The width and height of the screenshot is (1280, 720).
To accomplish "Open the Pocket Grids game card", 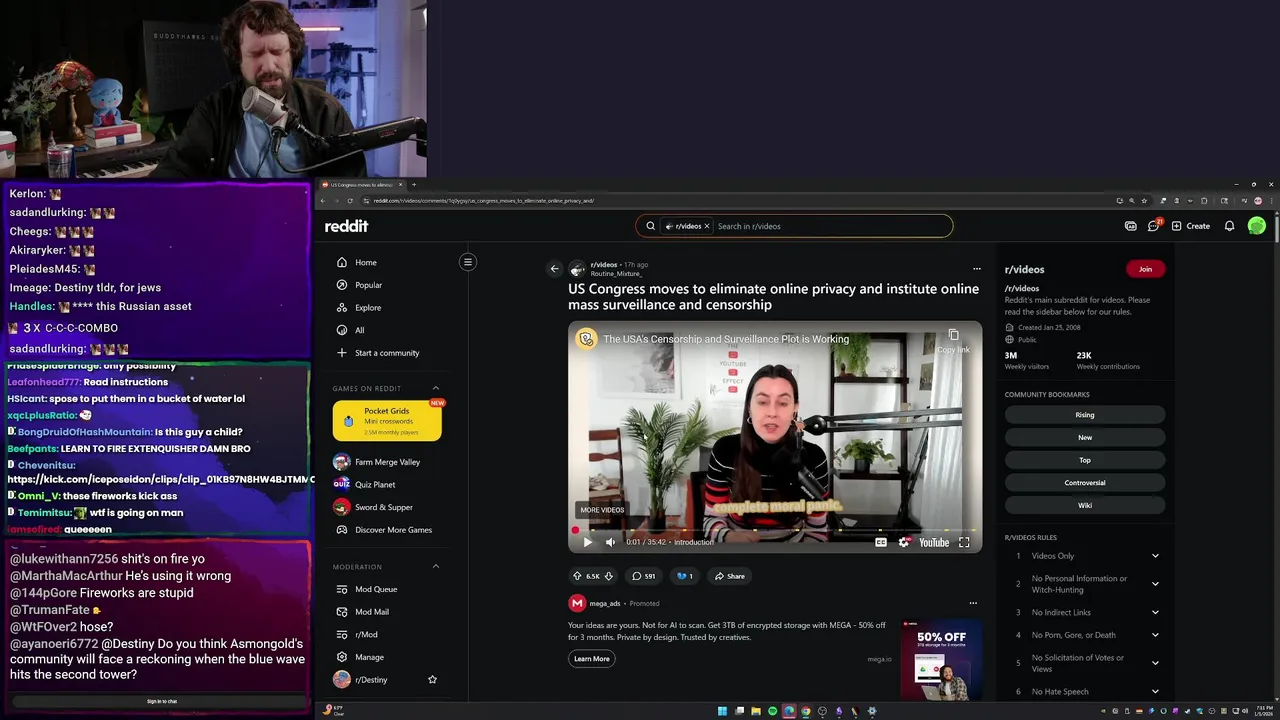I will (x=387, y=421).
